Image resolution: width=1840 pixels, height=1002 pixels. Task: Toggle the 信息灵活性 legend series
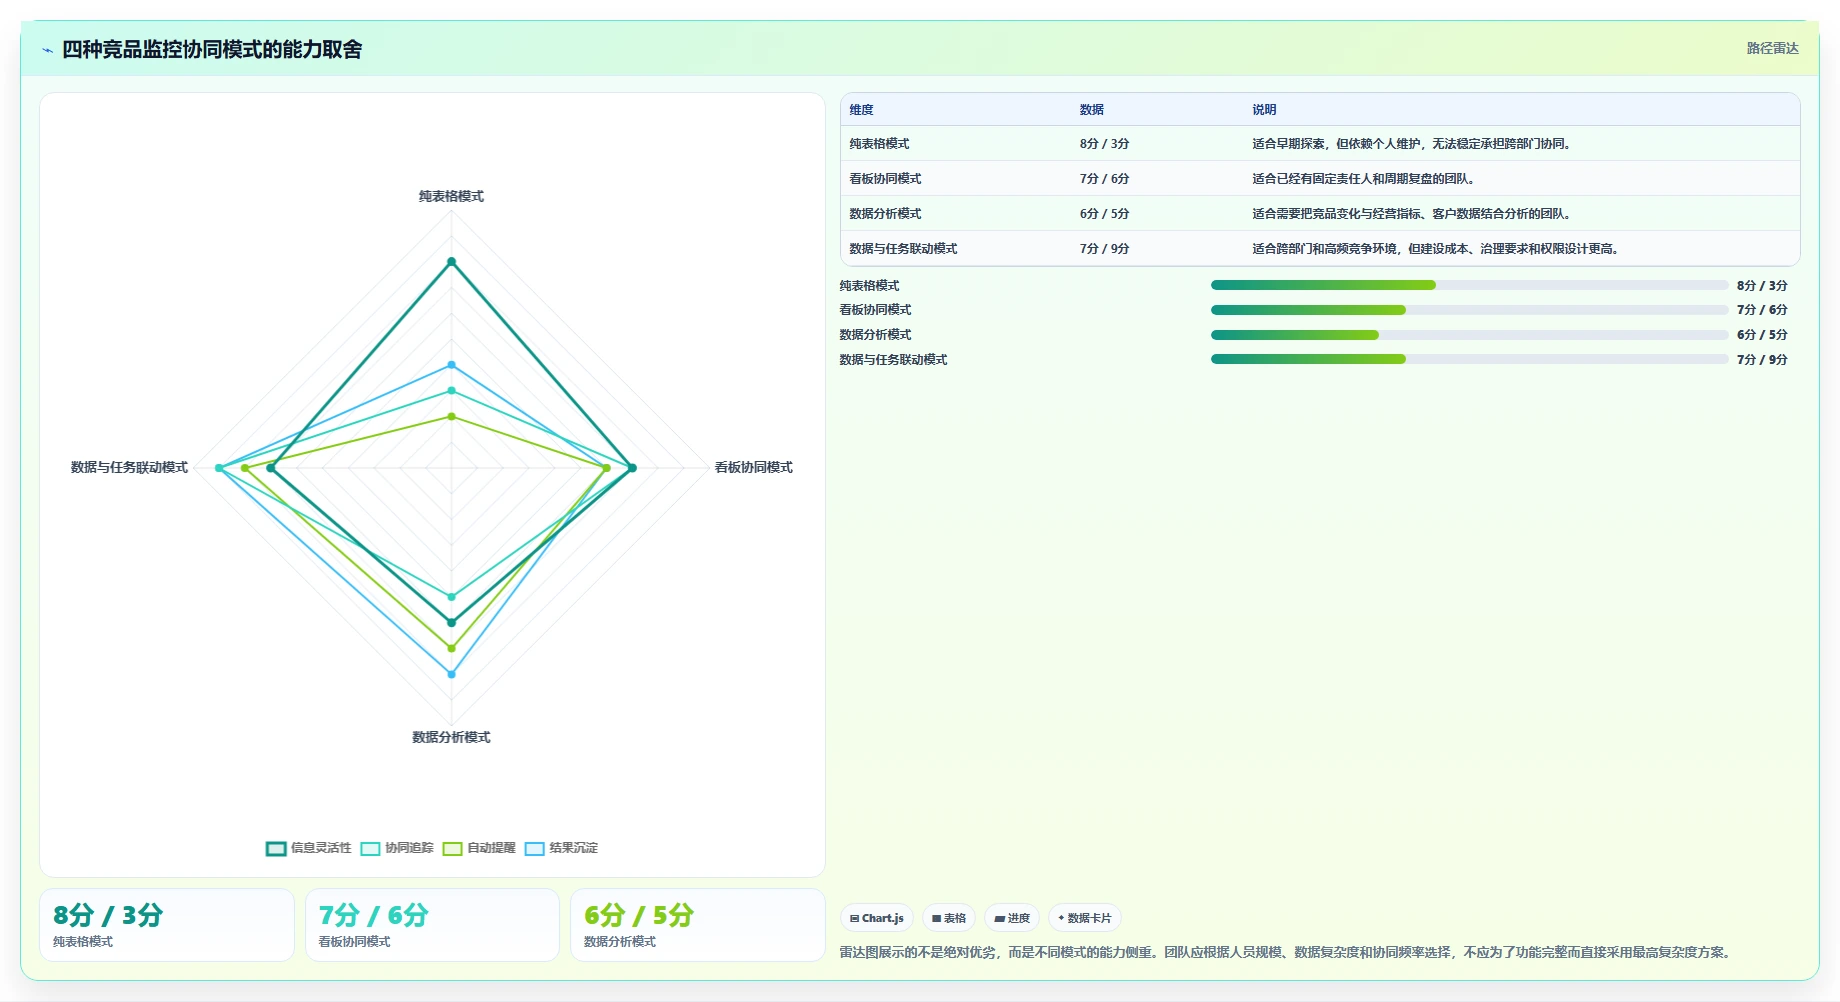pyautogui.click(x=309, y=848)
